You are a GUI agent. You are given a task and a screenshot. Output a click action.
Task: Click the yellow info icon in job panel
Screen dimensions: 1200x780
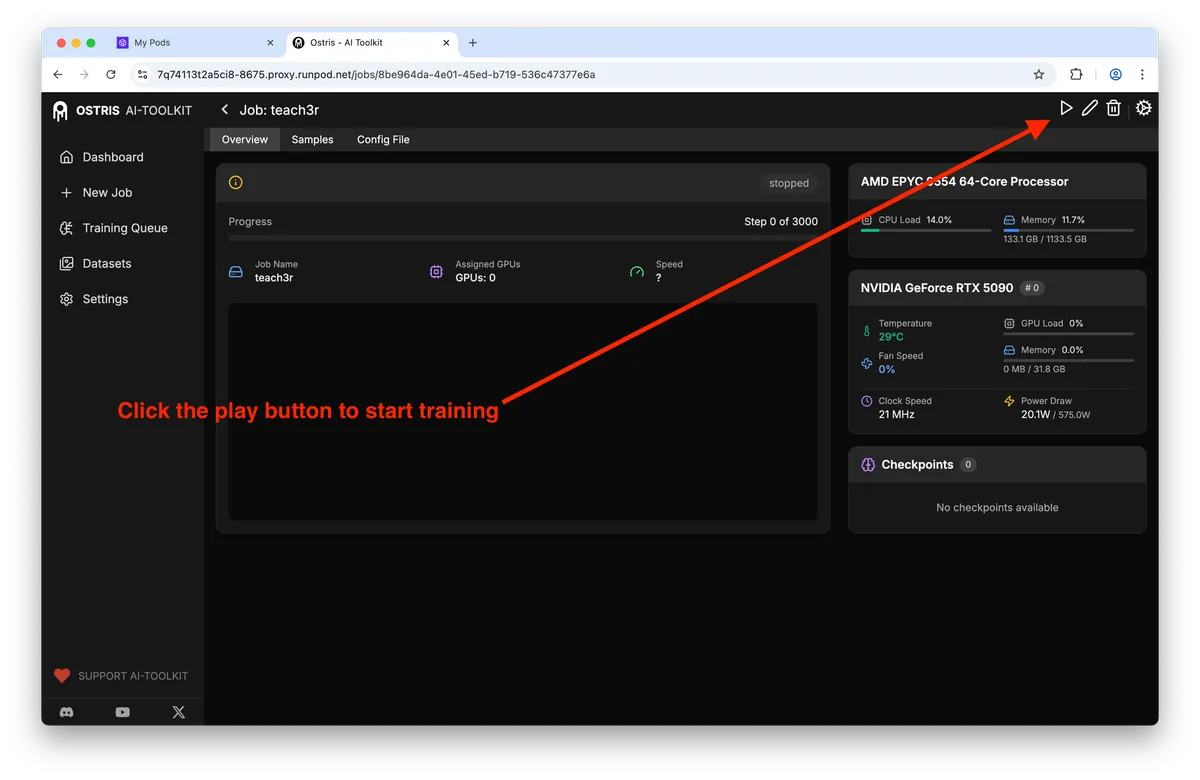pyautogui.click(x=236, y=183)
